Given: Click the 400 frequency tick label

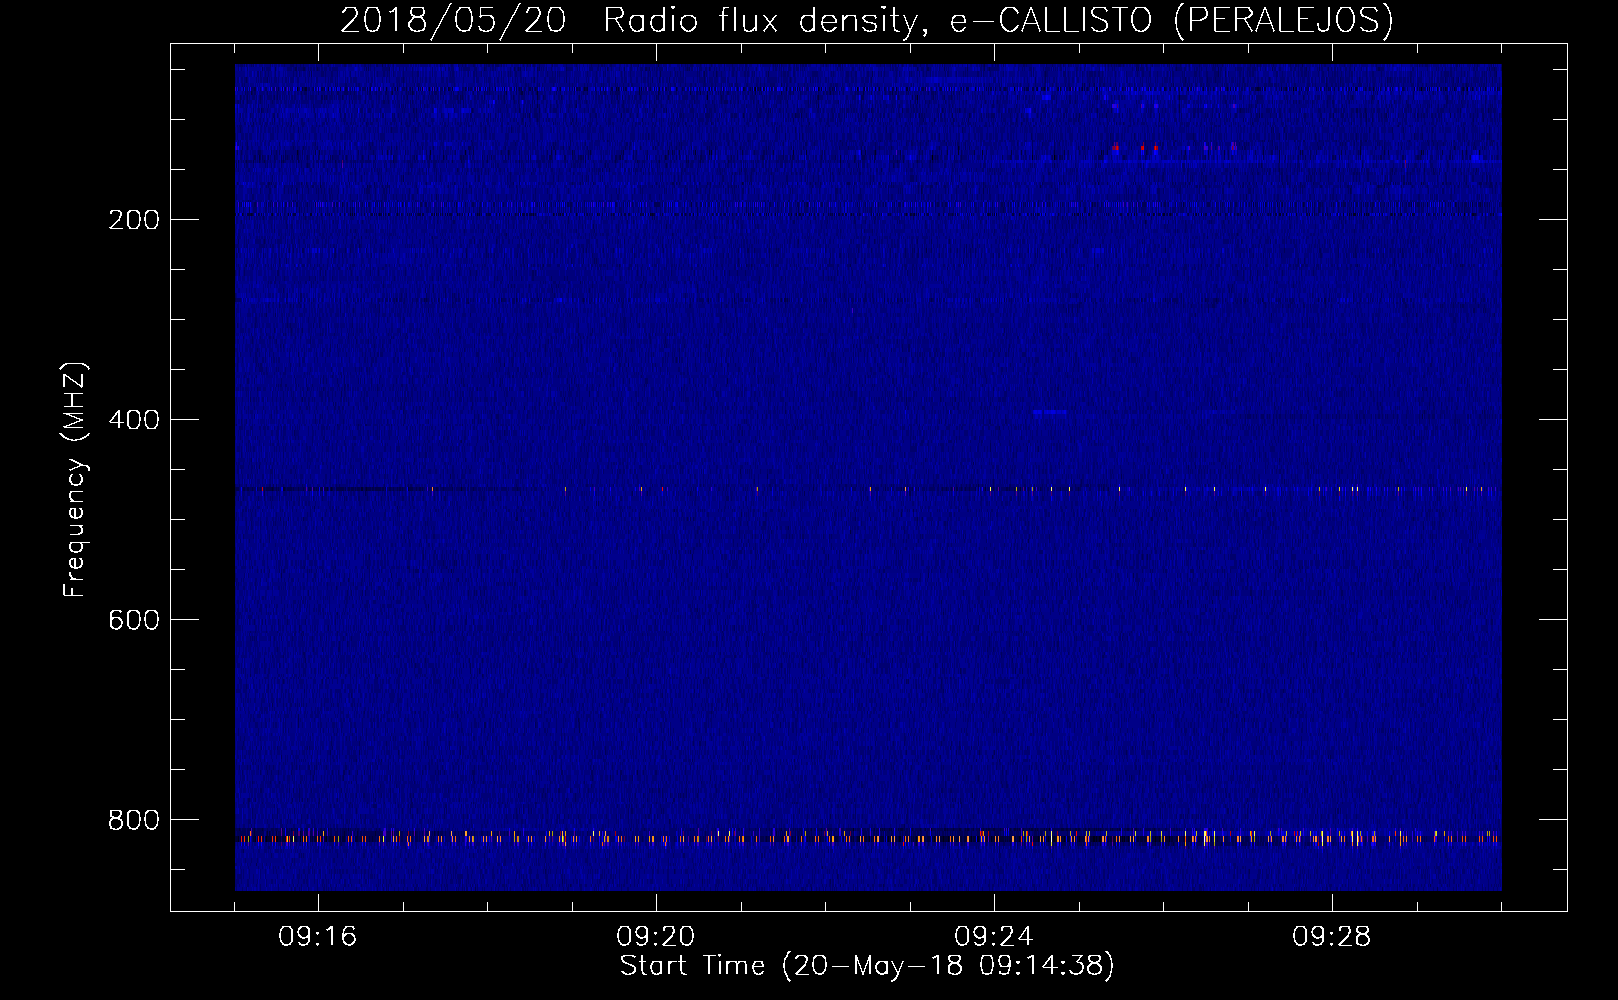Looking at the screenshot, I should 133,419.
